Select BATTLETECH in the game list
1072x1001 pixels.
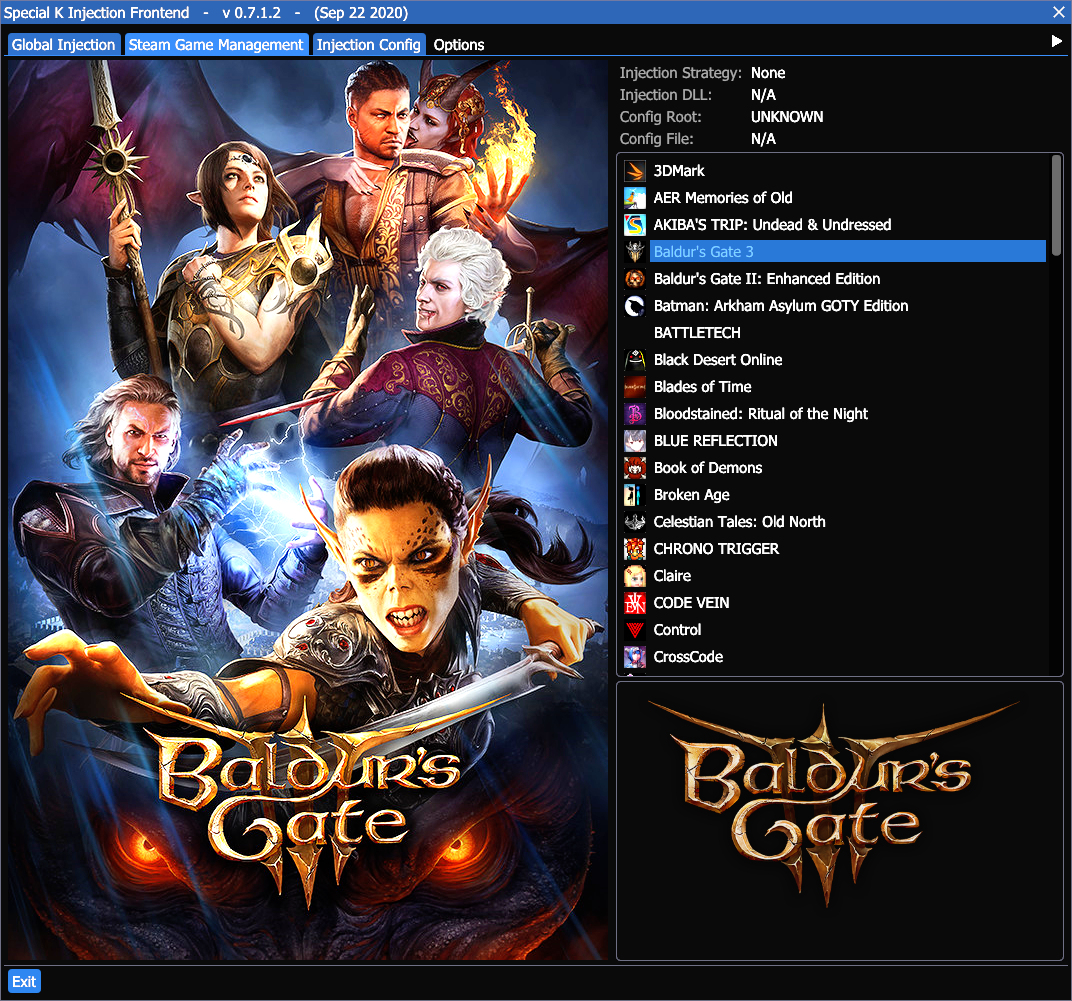point(697,333)
